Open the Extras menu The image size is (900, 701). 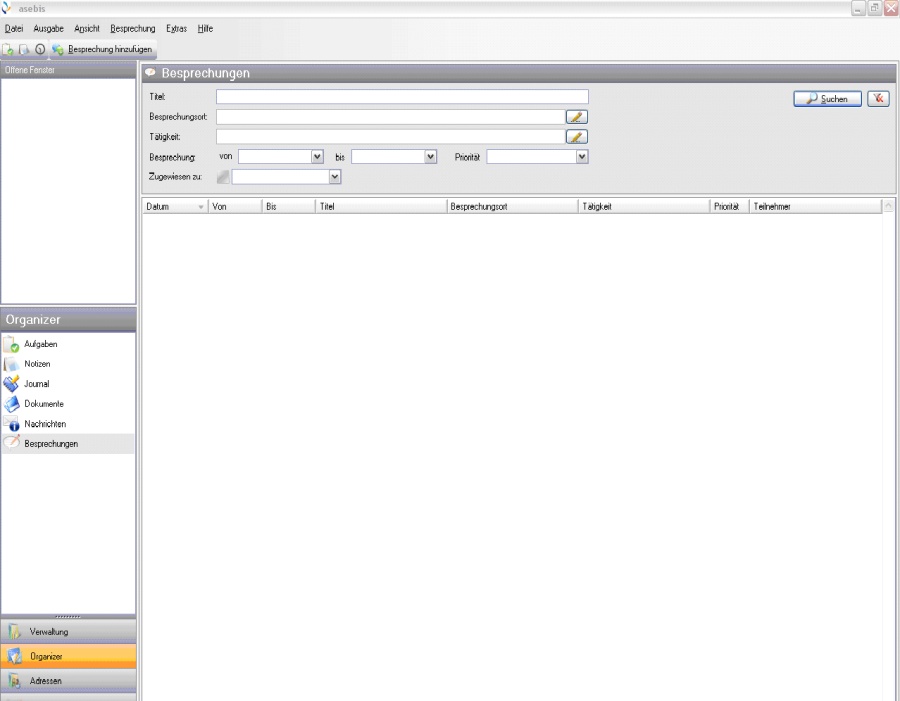click(176, 29)
